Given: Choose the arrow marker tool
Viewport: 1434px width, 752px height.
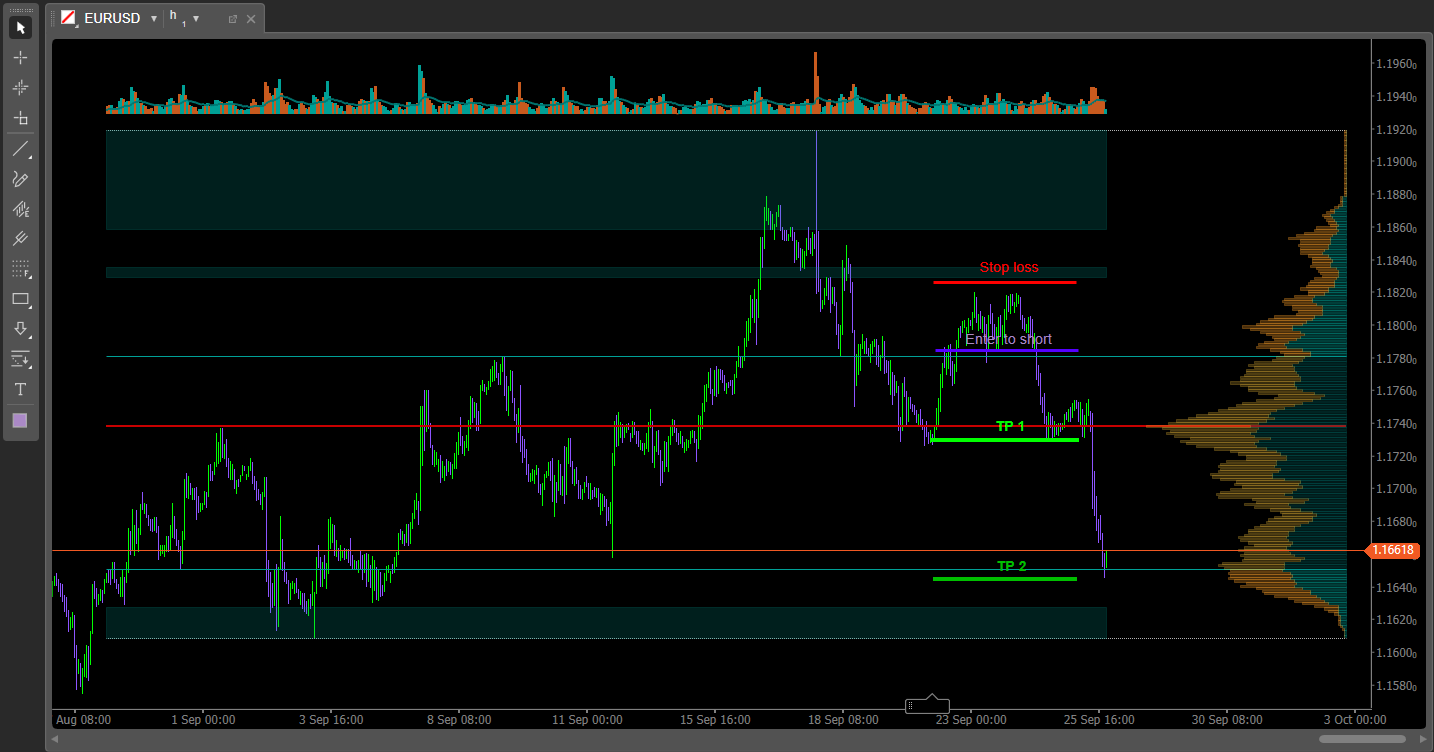Looking at the screenshot, I should 20,329.
